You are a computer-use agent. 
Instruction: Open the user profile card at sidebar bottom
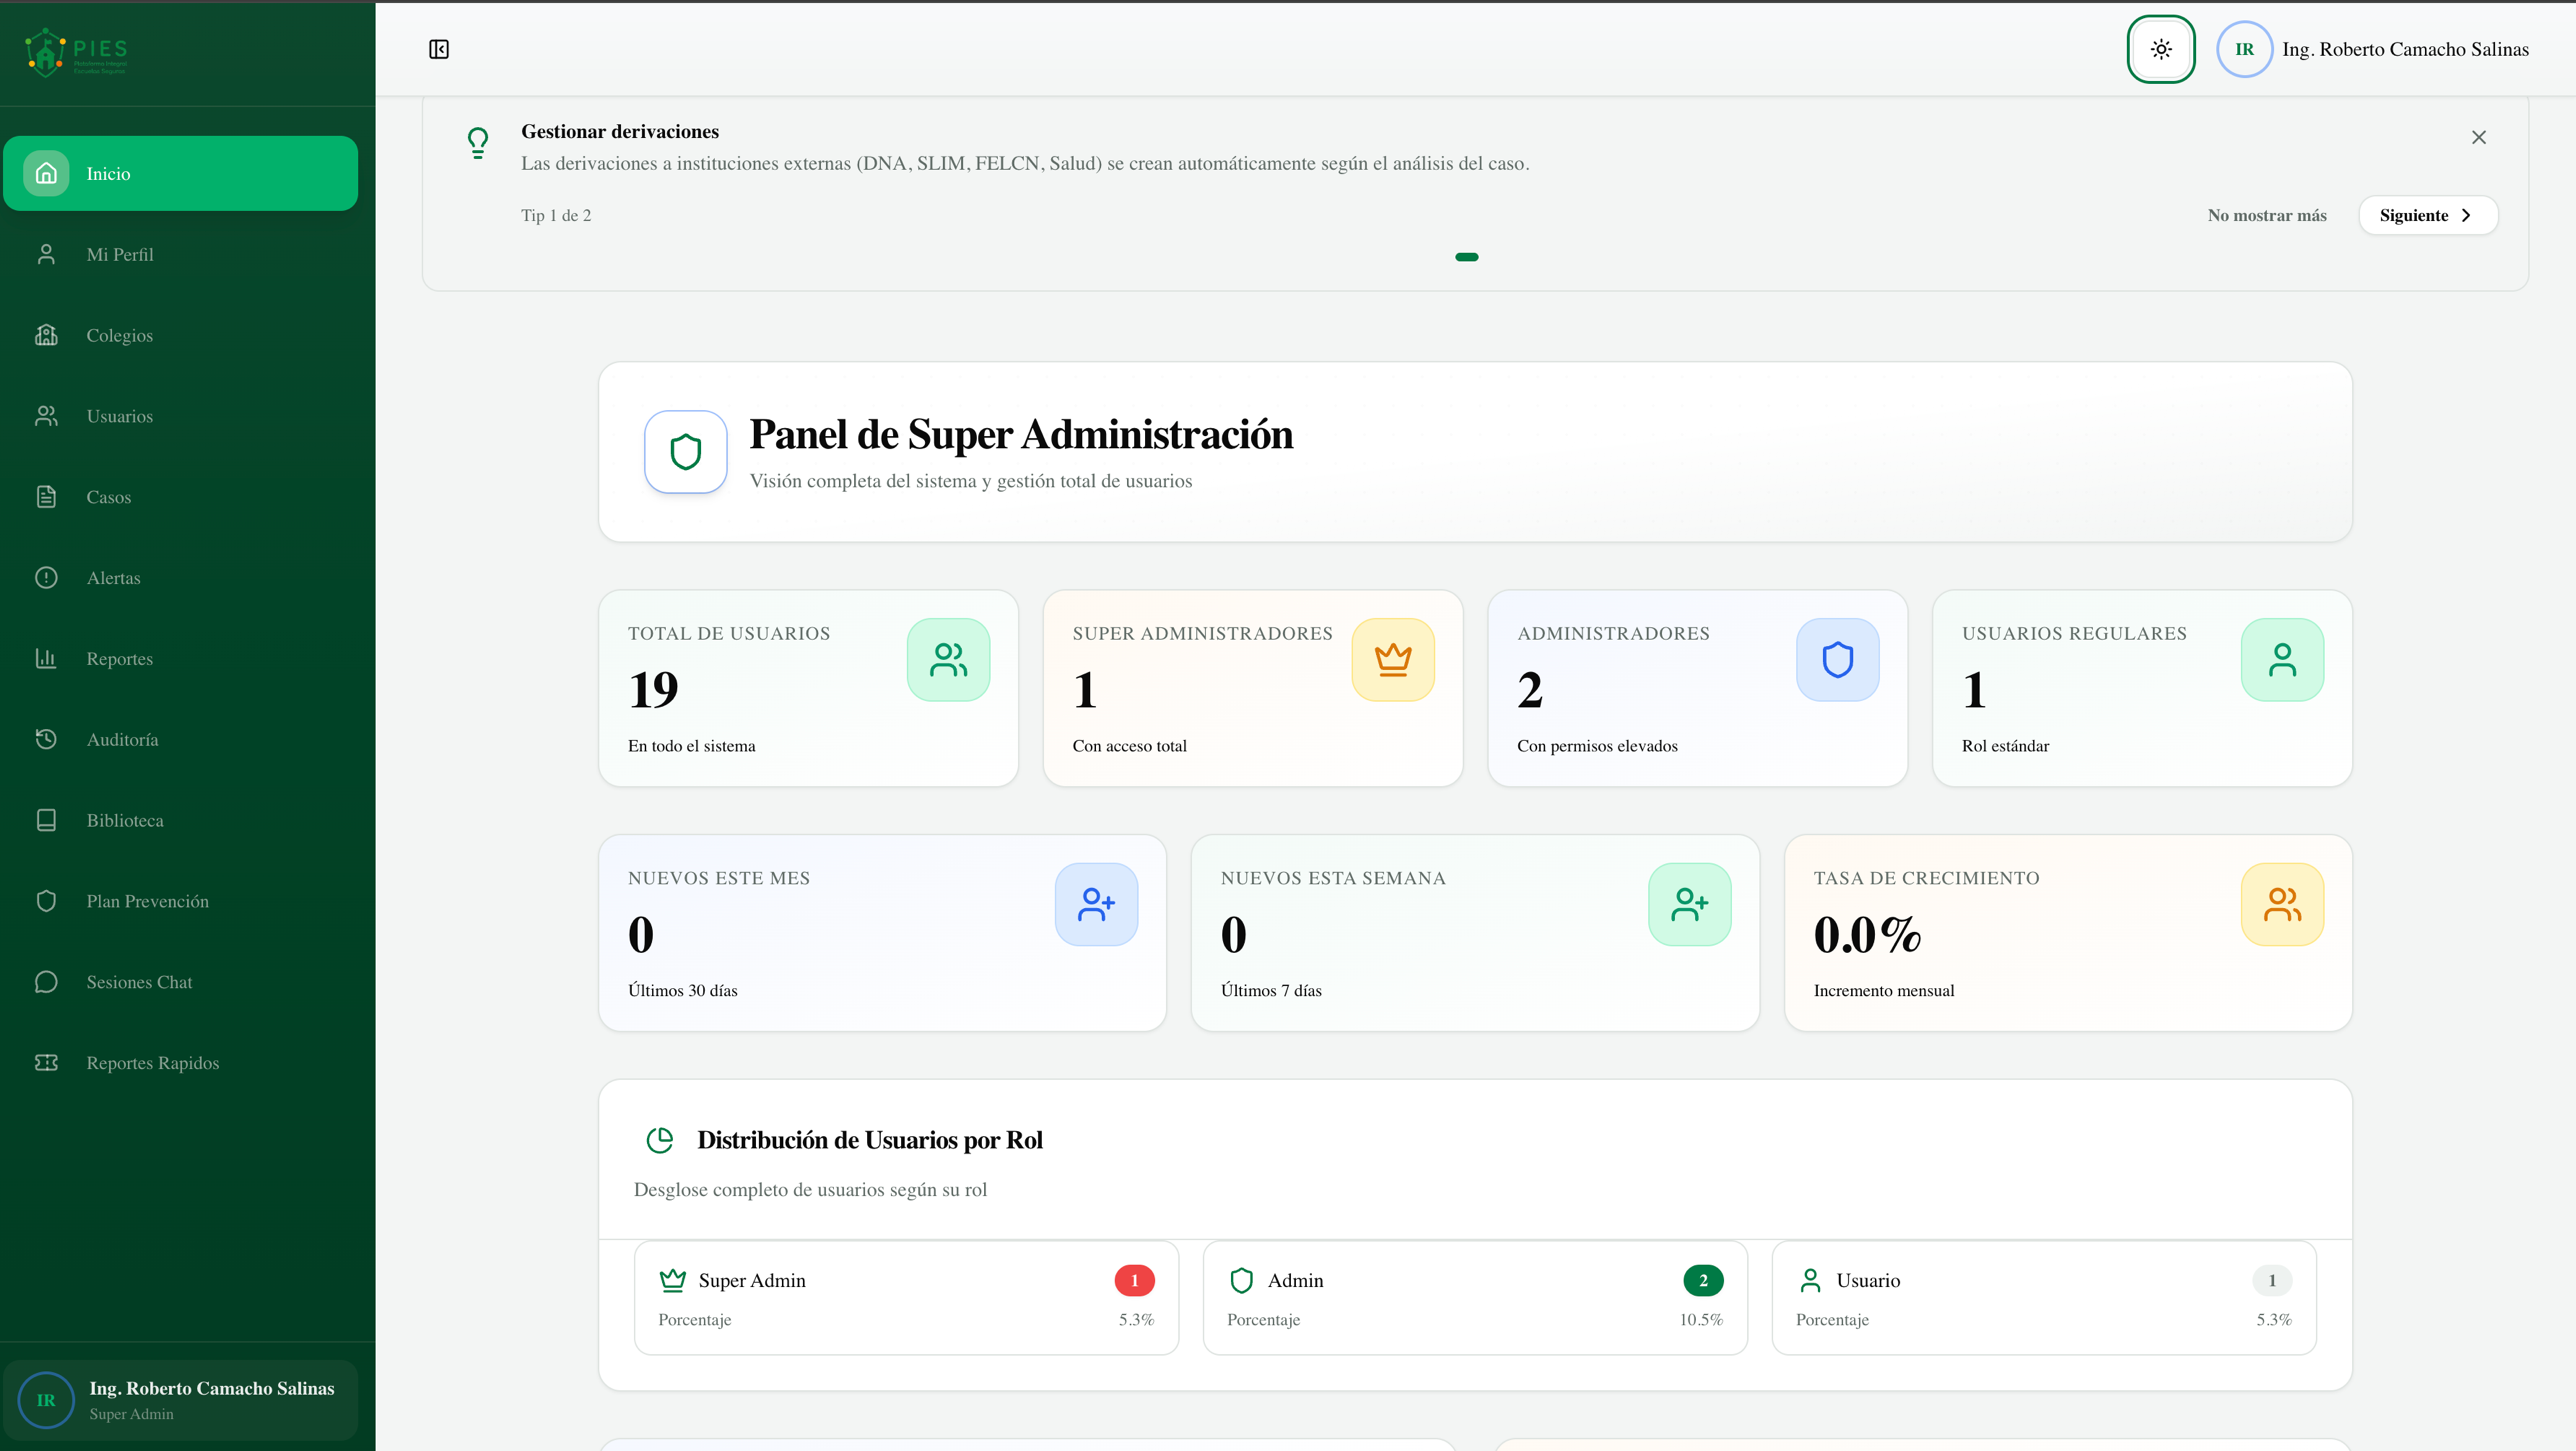click(180, 1399)
